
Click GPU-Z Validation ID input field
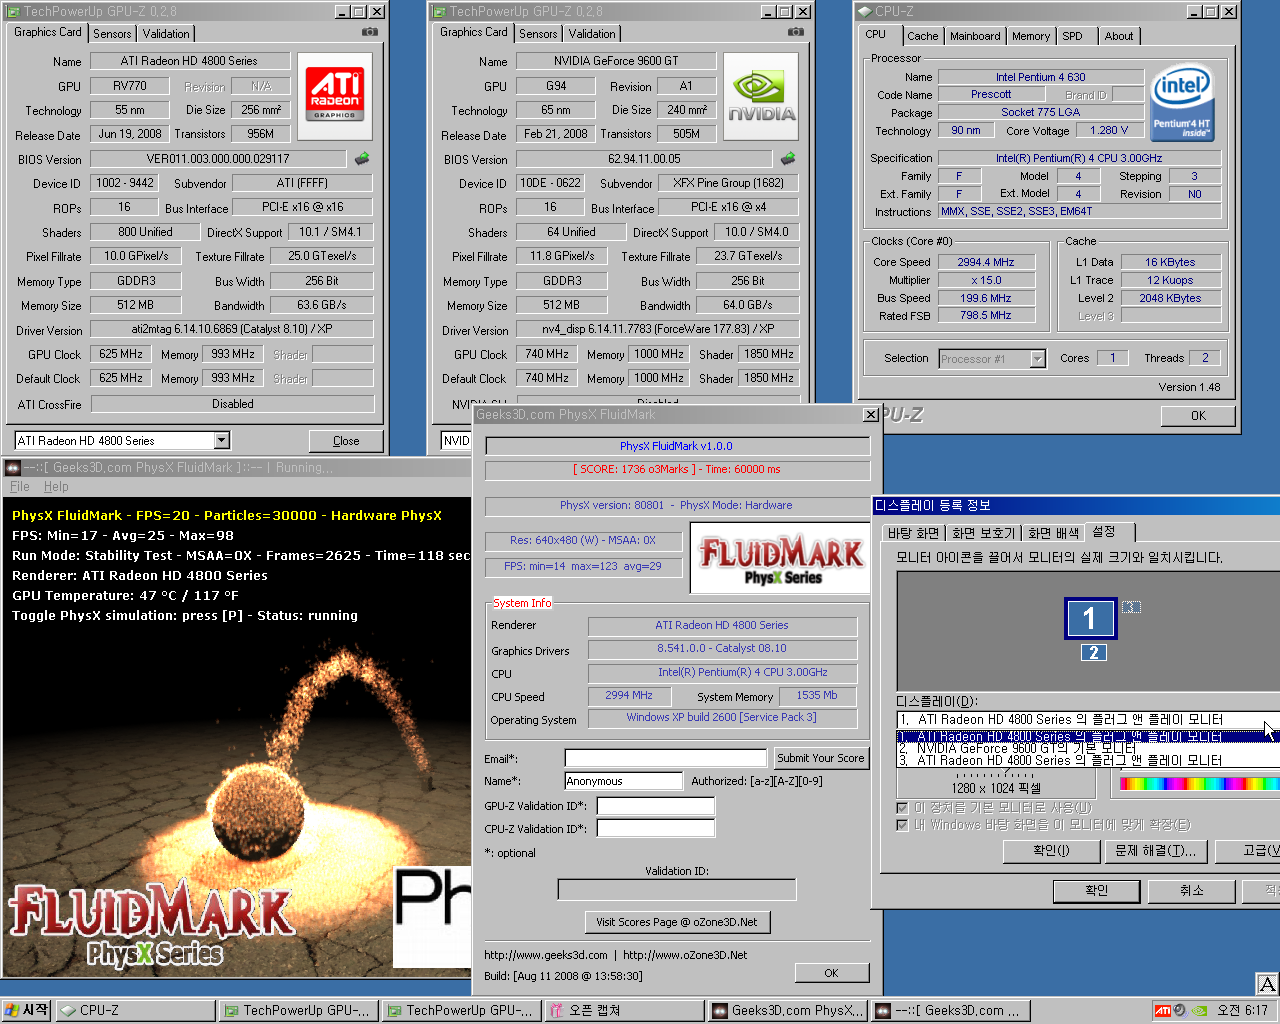click(x=656, y=806)
